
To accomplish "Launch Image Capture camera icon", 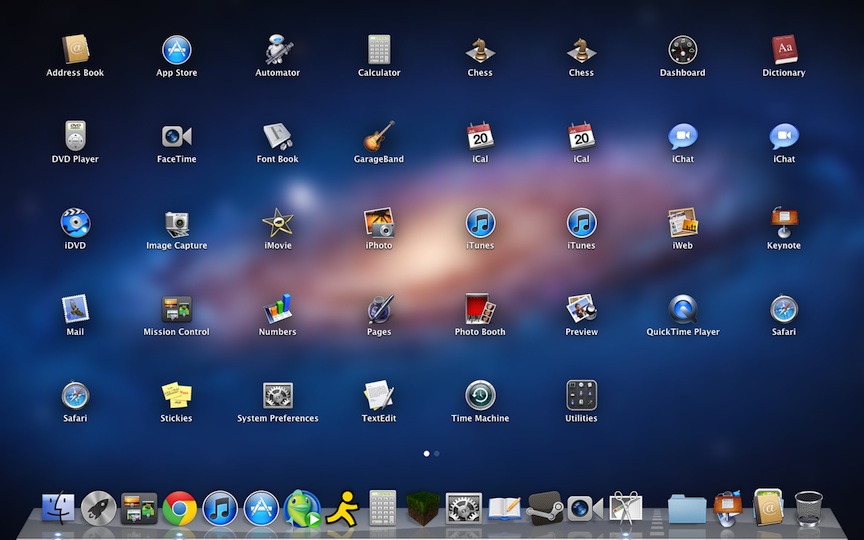I will point(176,223).
